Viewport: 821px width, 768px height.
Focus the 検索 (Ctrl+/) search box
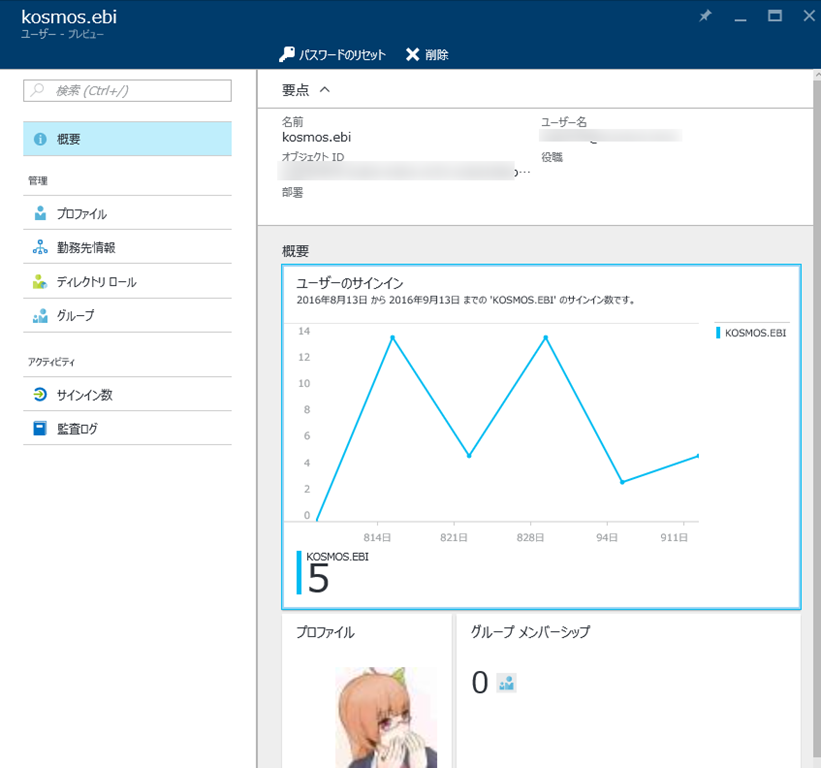(x=127, y=91)
